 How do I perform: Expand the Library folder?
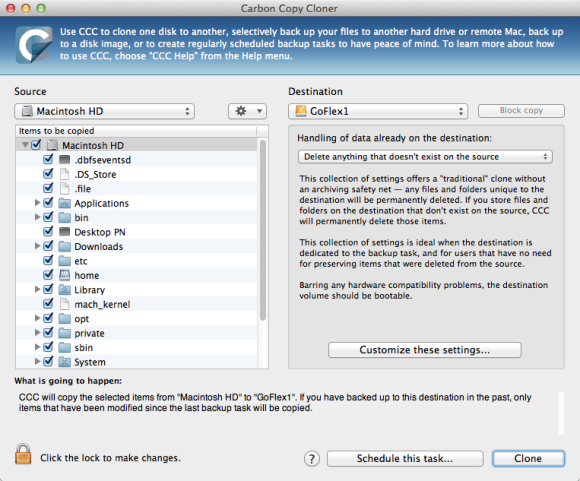click(x=37, y=289)
